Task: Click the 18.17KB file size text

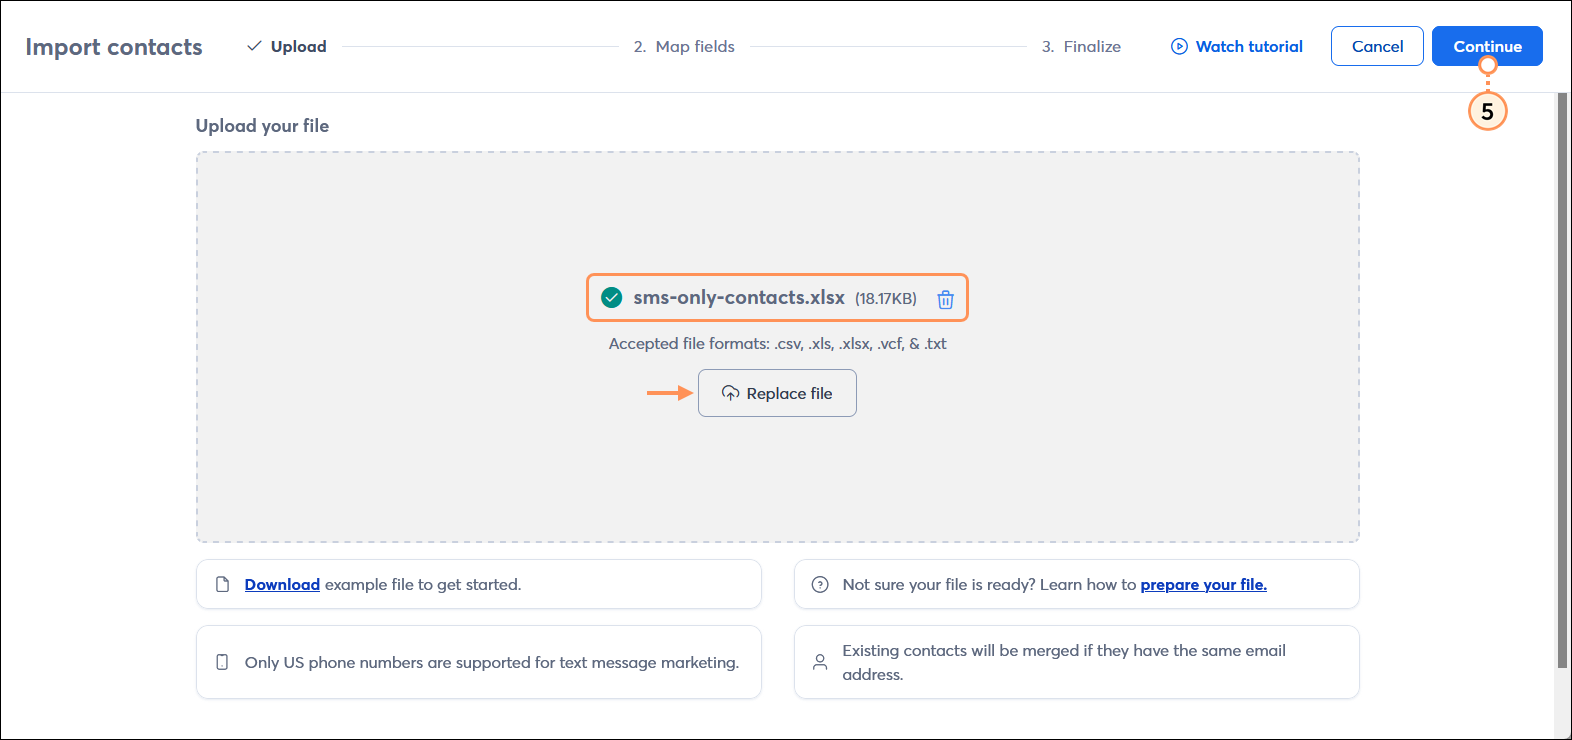Action: pyautogui.click(x=886, y=298)
